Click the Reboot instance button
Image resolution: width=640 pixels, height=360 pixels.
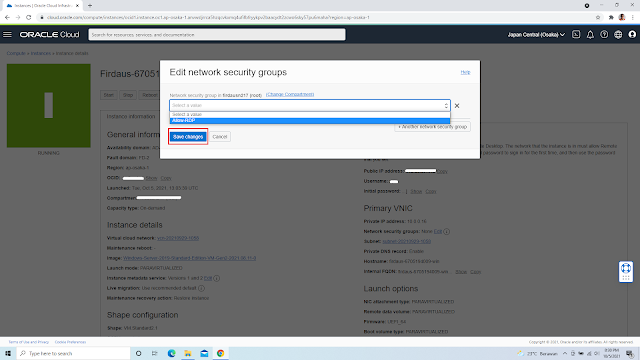click(x=149, y=95)
